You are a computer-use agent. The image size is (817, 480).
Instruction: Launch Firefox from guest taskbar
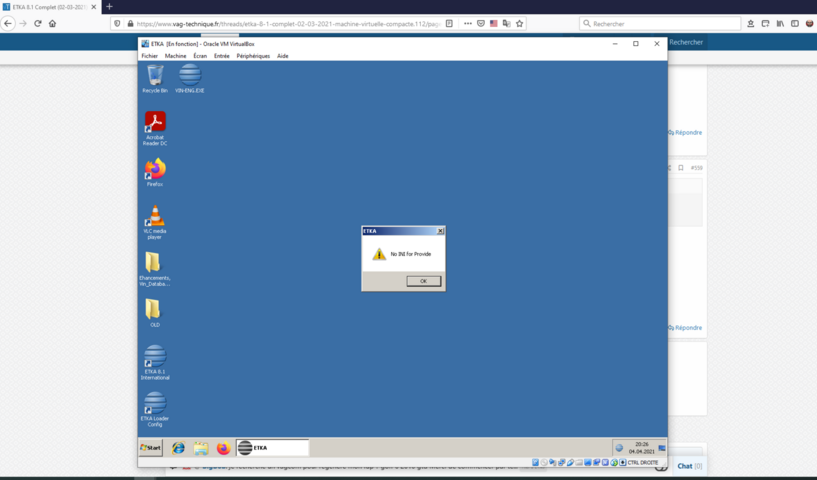click(x=224, y=448)
